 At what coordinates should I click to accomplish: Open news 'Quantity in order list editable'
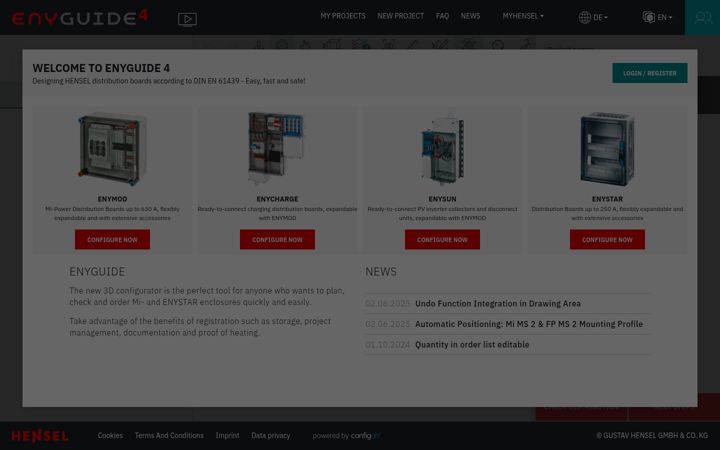click(472, 344)
